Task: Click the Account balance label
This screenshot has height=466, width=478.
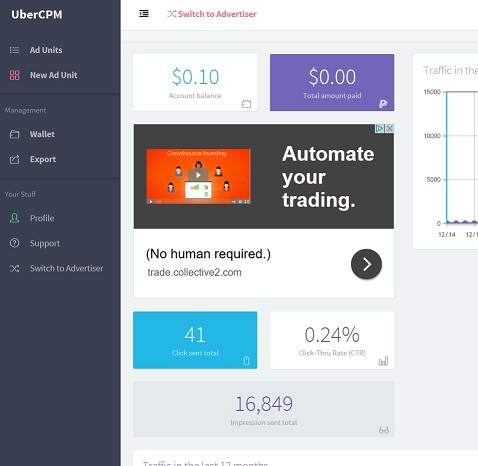Action: click(x=195, y=96)
